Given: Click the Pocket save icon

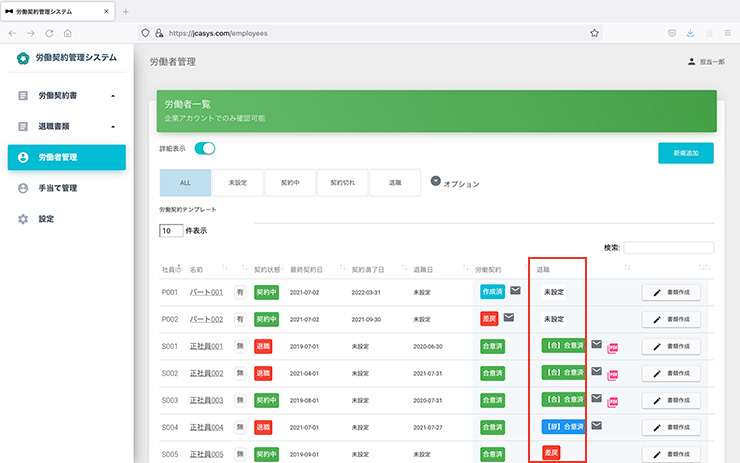Looking at the screenshot, I should click(672, 33).
